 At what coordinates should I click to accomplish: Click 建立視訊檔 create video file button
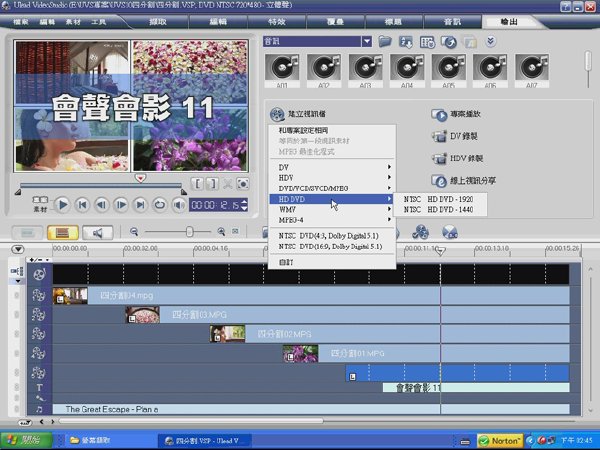point(298,114)
